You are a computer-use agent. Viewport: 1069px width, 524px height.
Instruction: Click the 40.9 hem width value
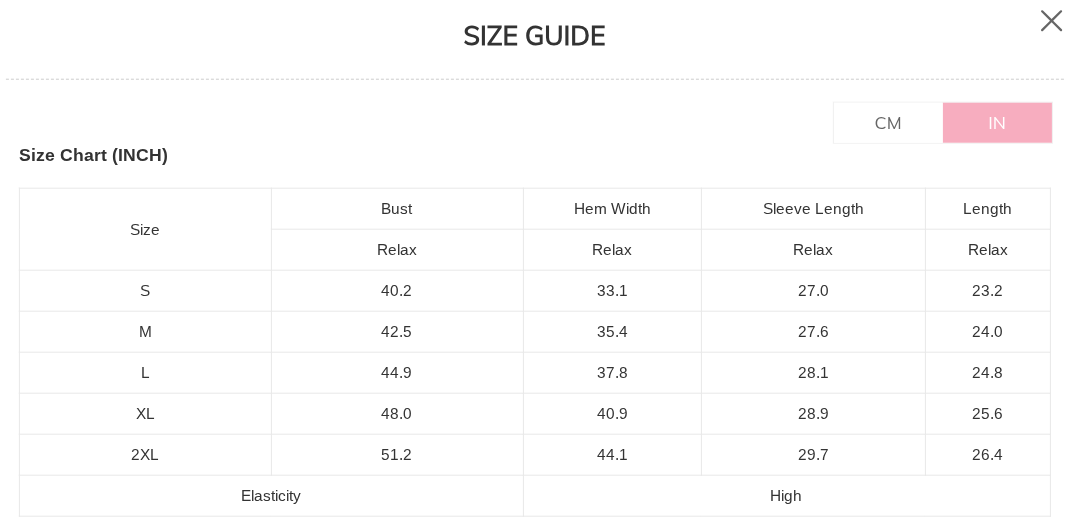612,414
